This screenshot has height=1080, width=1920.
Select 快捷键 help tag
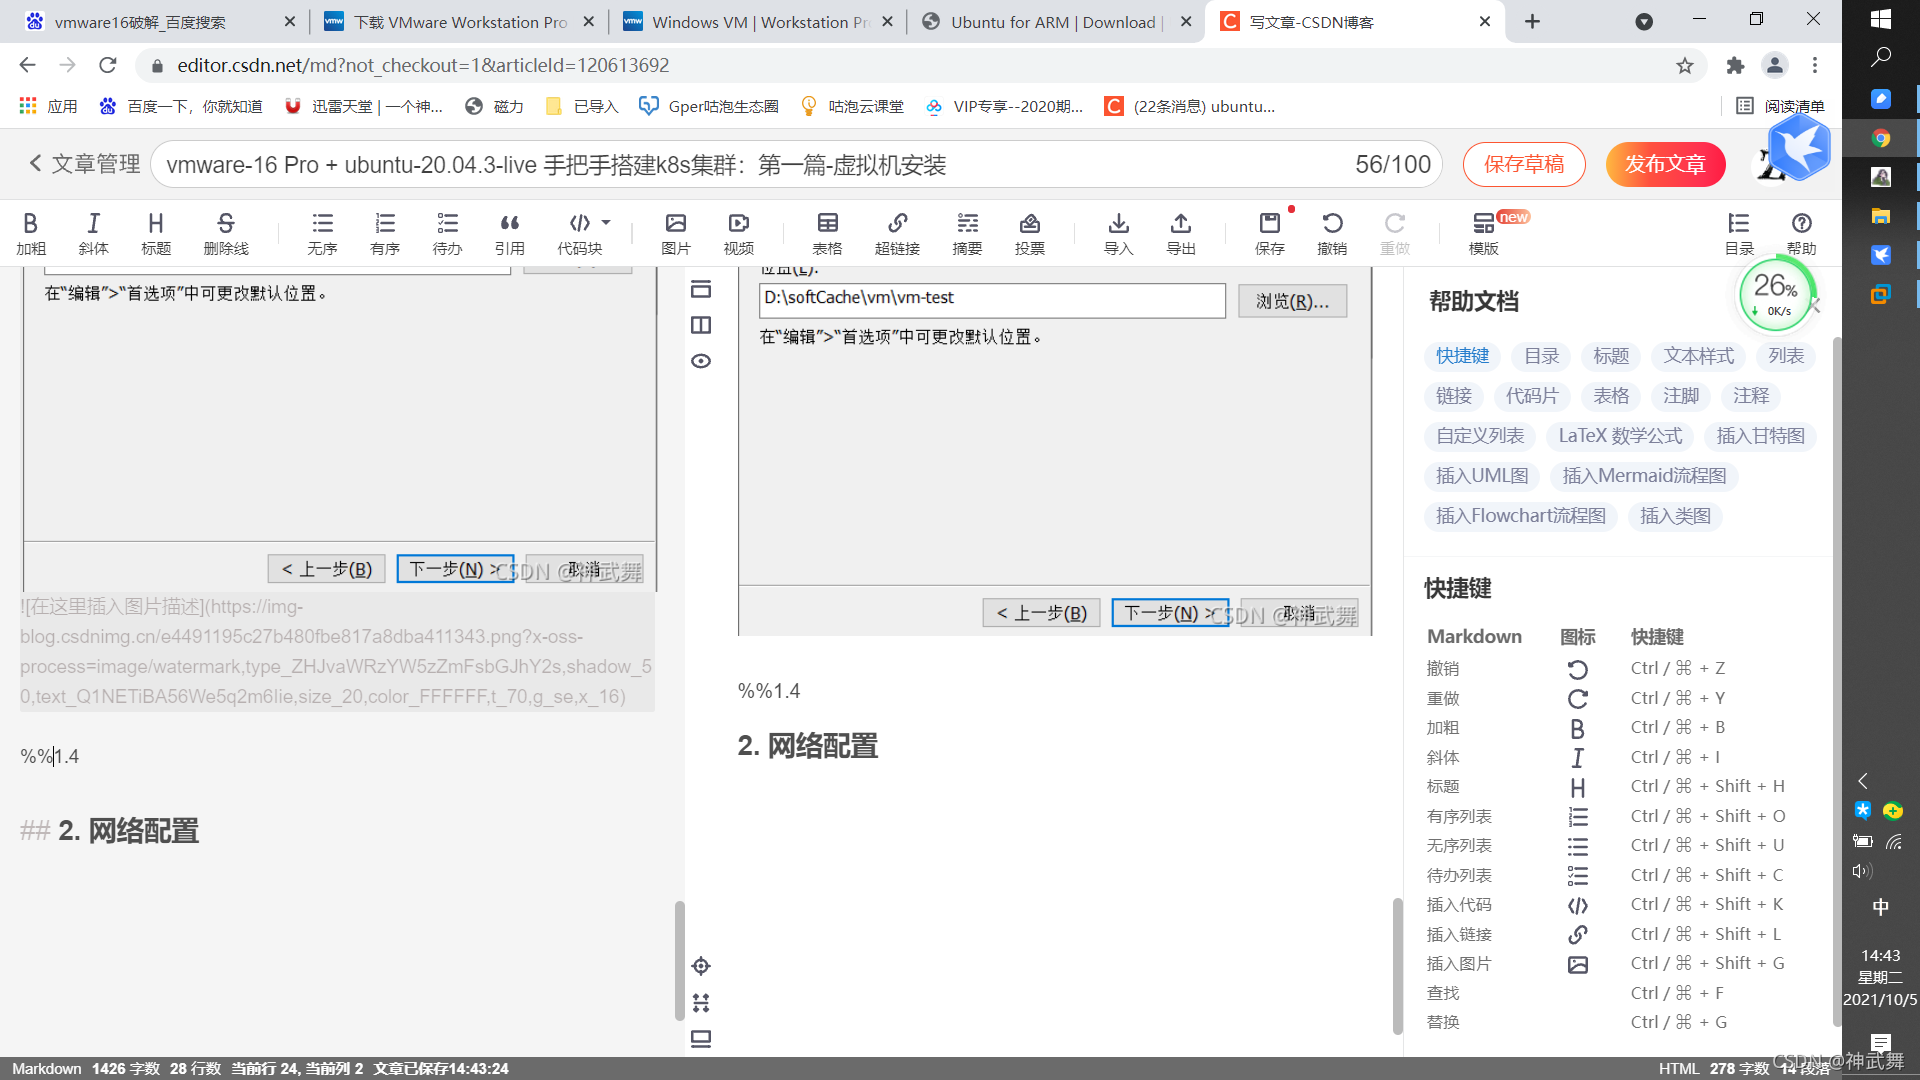[x=1462, y=356]
